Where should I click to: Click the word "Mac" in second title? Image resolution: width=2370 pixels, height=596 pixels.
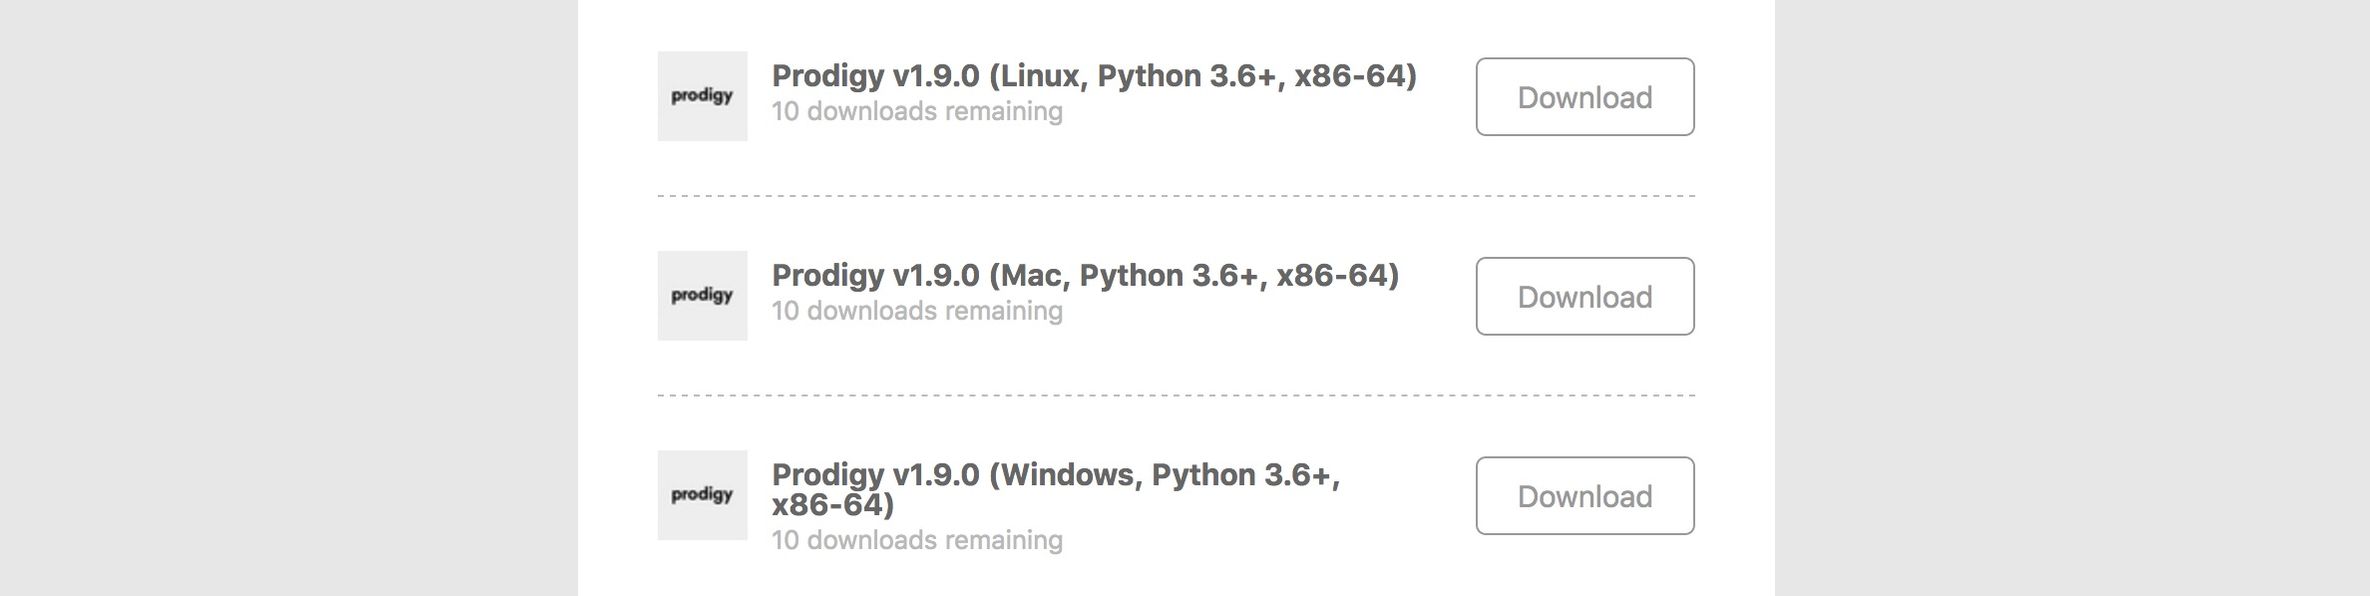coord(1033,275)
